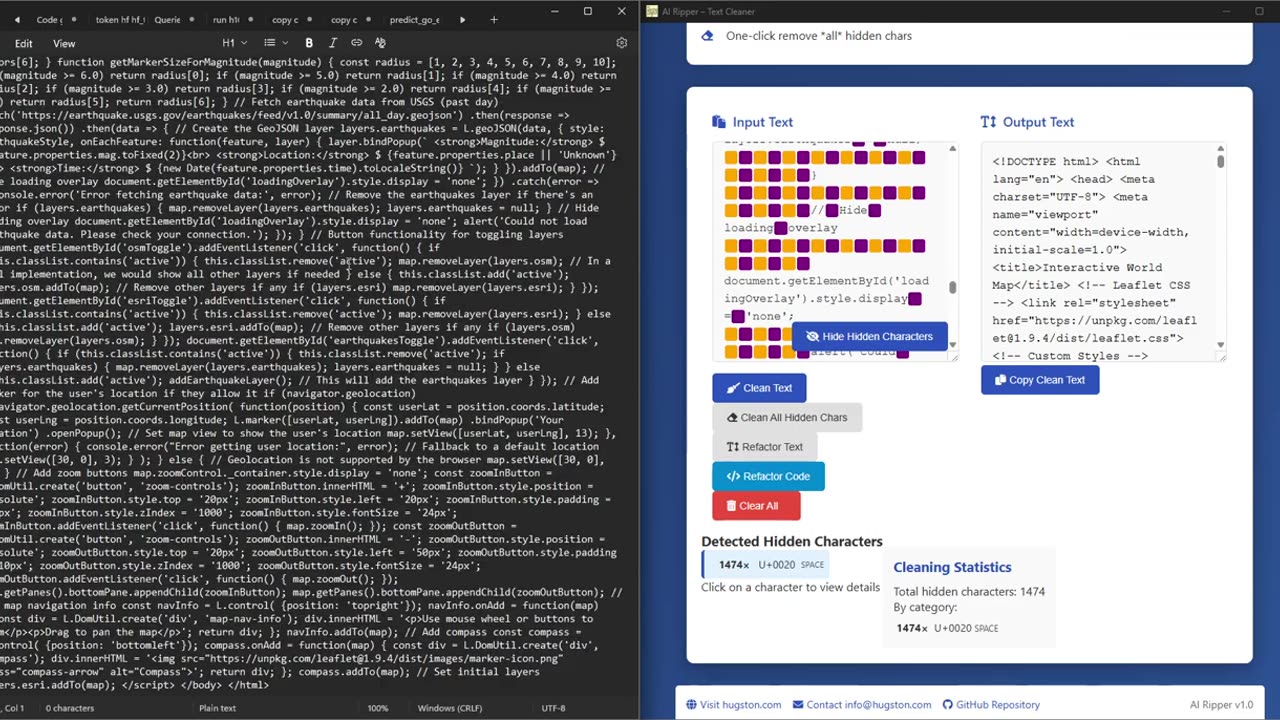This screenshot has width=1280, height=720.
Task: Clear formatting in the Notepad toolbar
Action: [380, 43]
